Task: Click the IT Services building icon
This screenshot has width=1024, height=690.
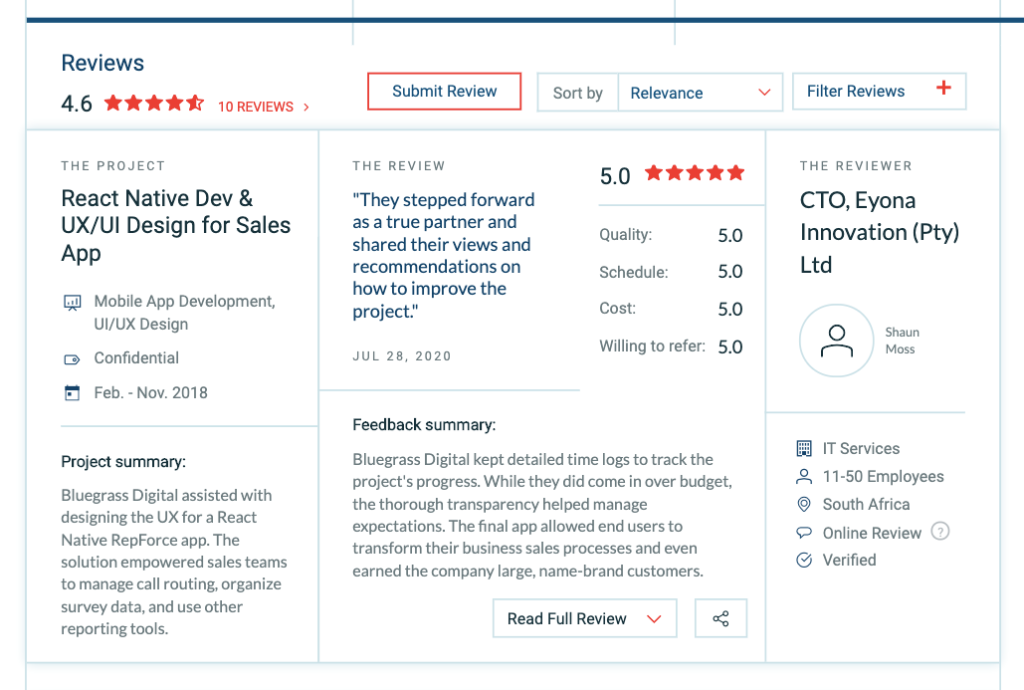Action: pyautogui.click(x=804, y=448)
